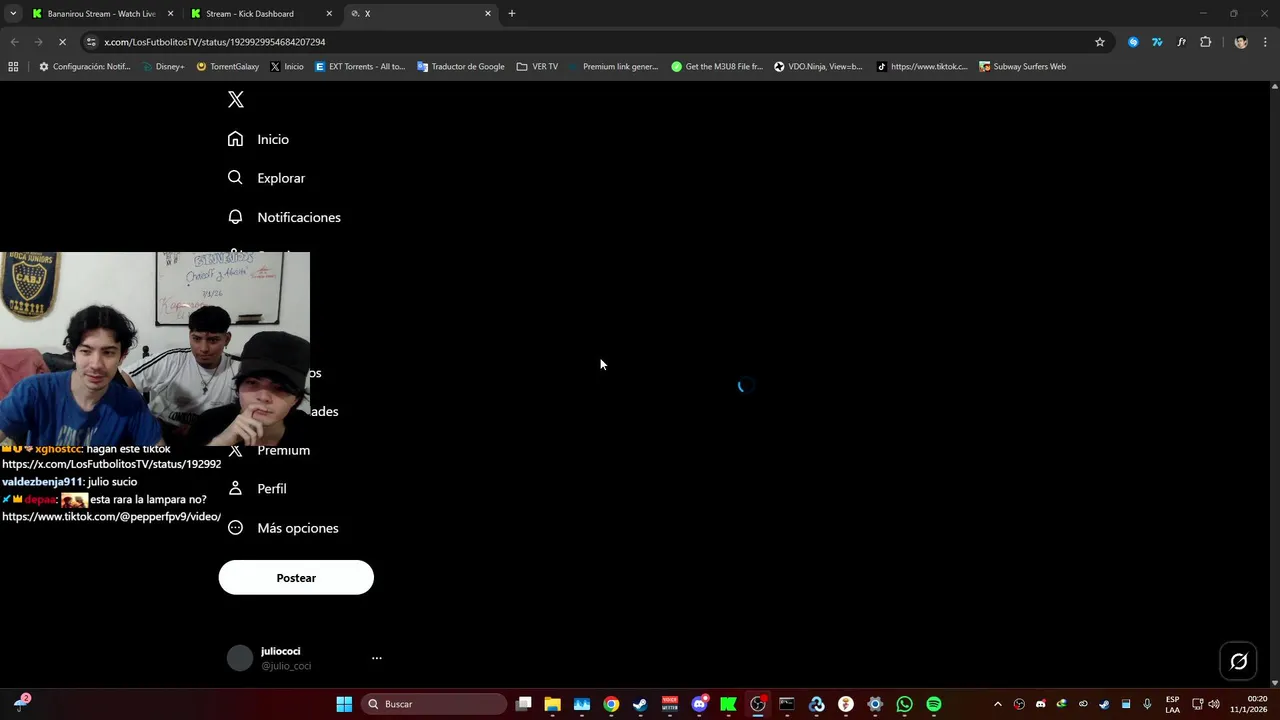The image size is (1280, 720).
Task: Open the Traductor de Google bookmark
Action: [x=461, y=66]
